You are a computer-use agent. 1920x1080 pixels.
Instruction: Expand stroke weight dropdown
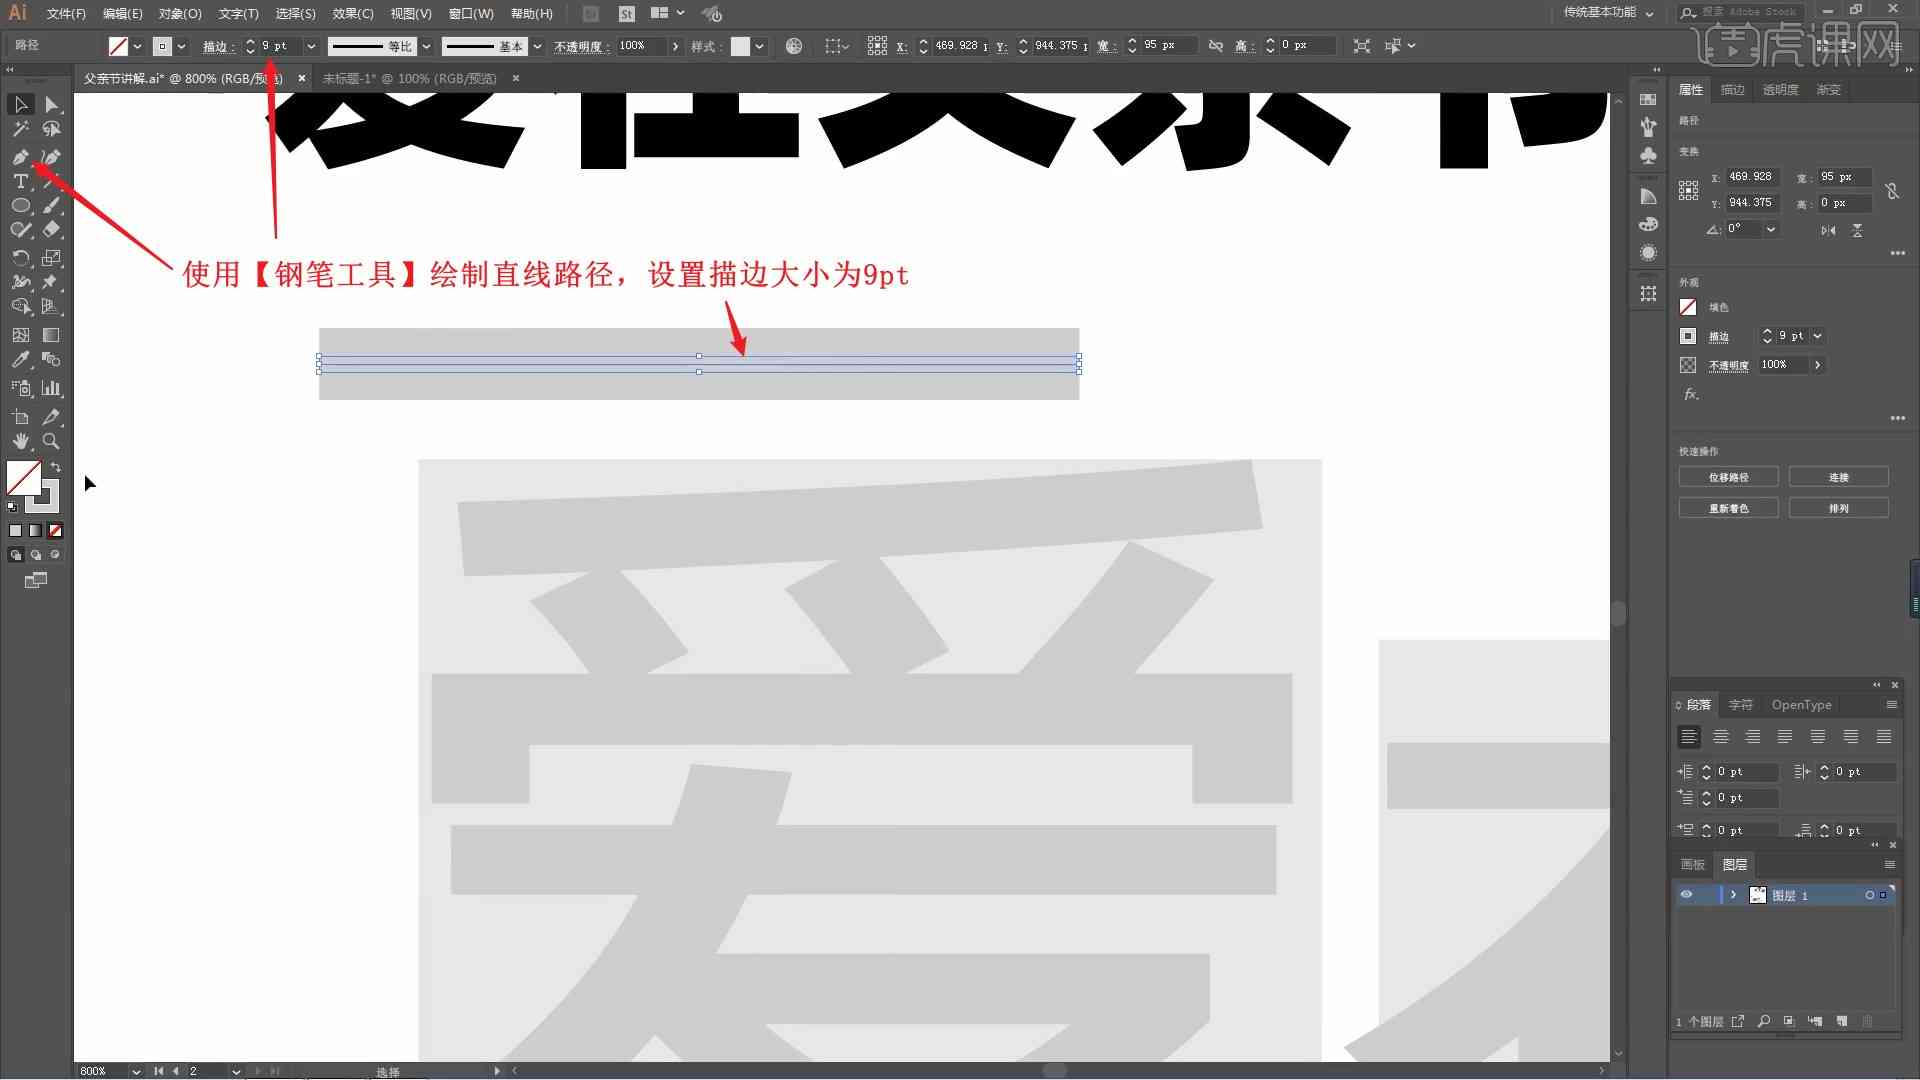[x=310, y=45]
